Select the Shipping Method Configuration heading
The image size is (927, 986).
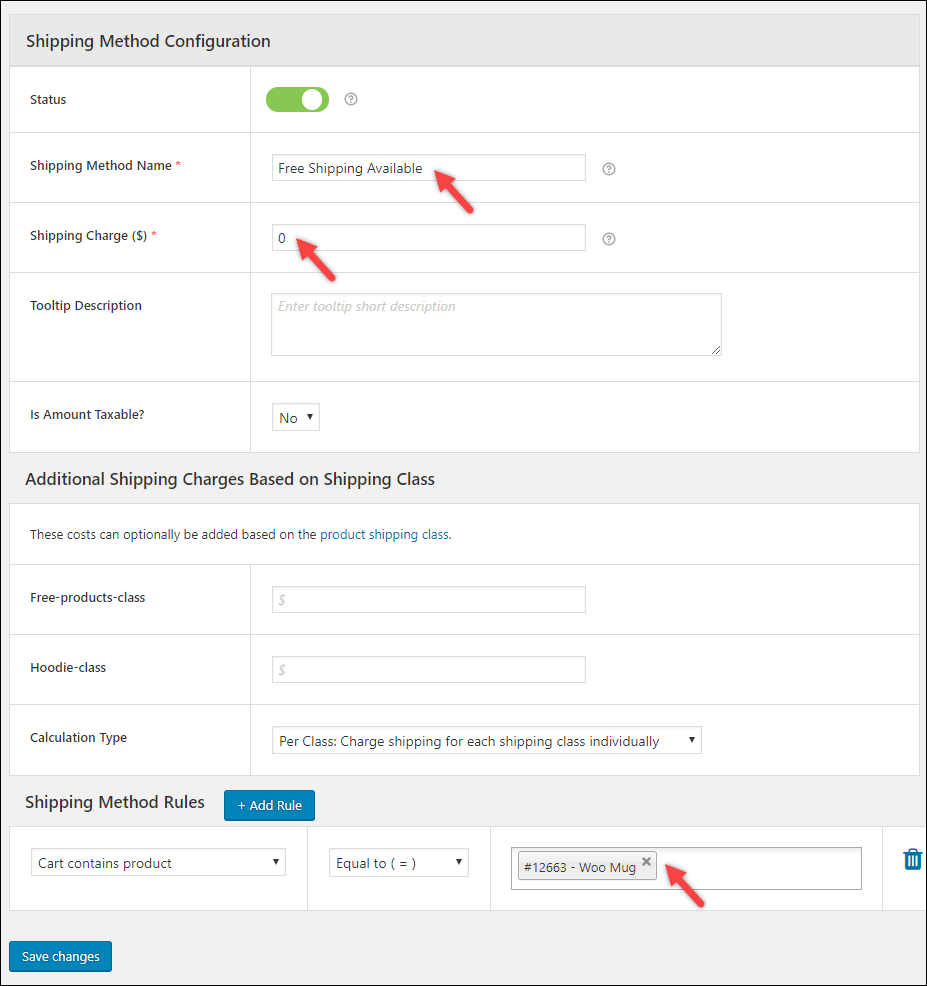148,41
